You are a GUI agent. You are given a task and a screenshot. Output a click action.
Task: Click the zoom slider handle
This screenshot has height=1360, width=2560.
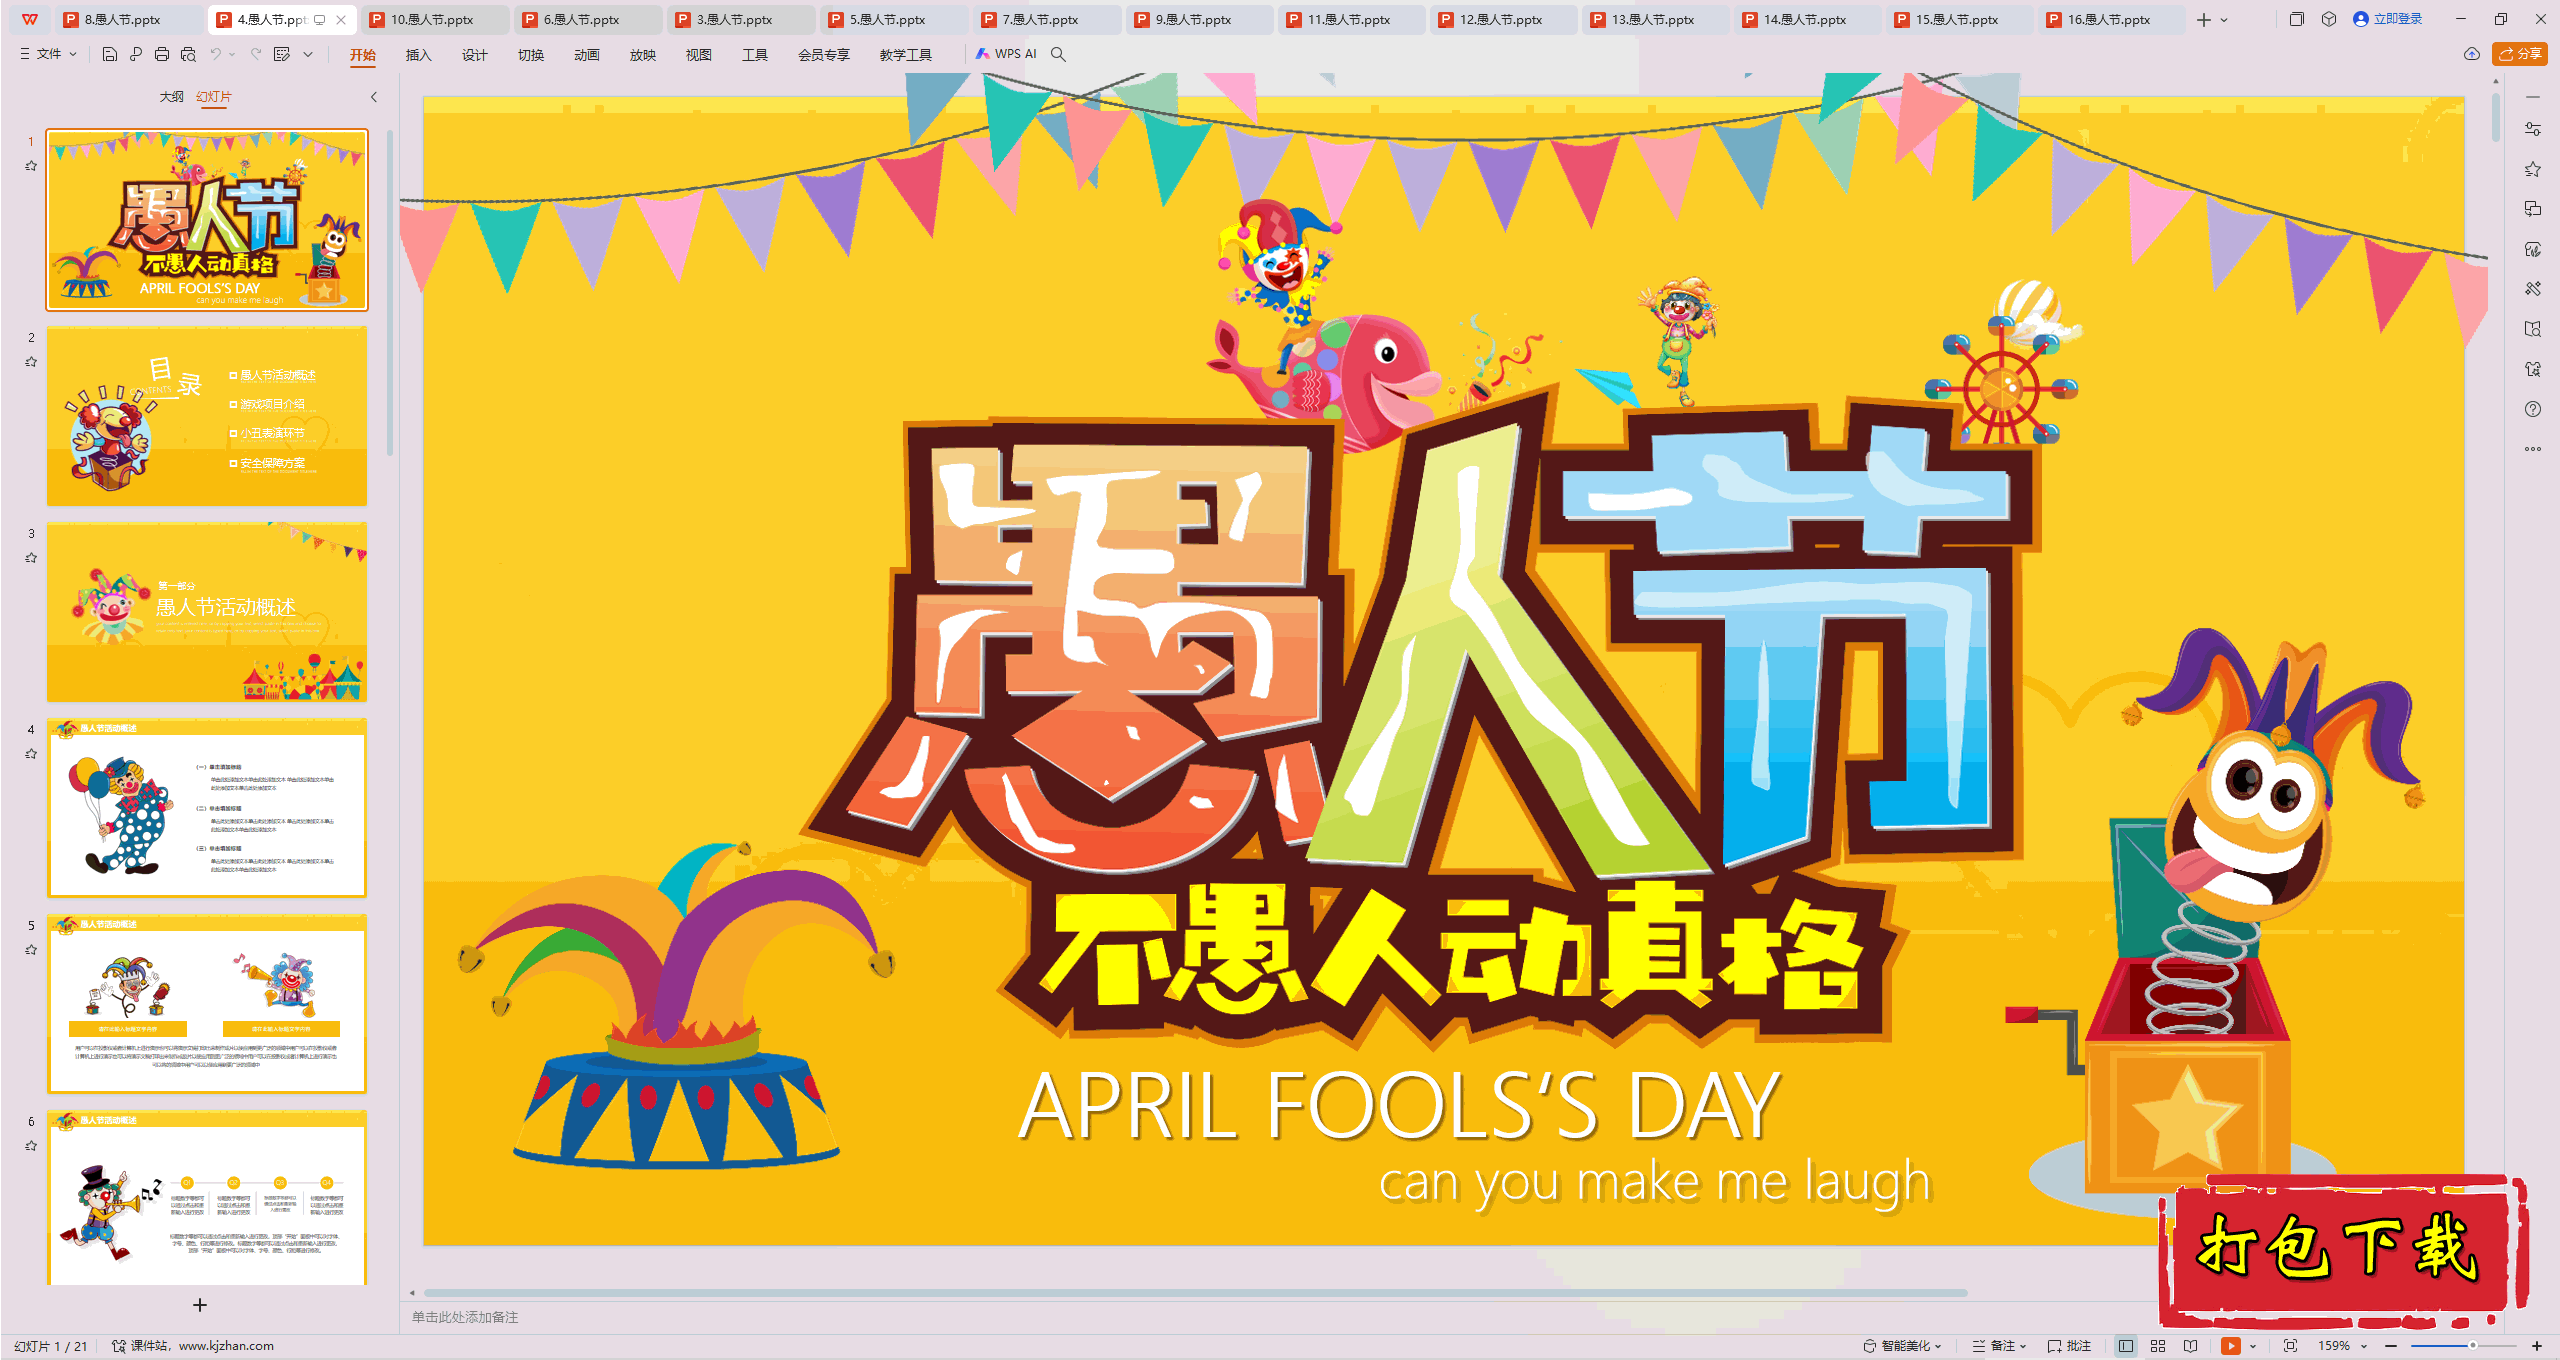tap(2472, 1346)
